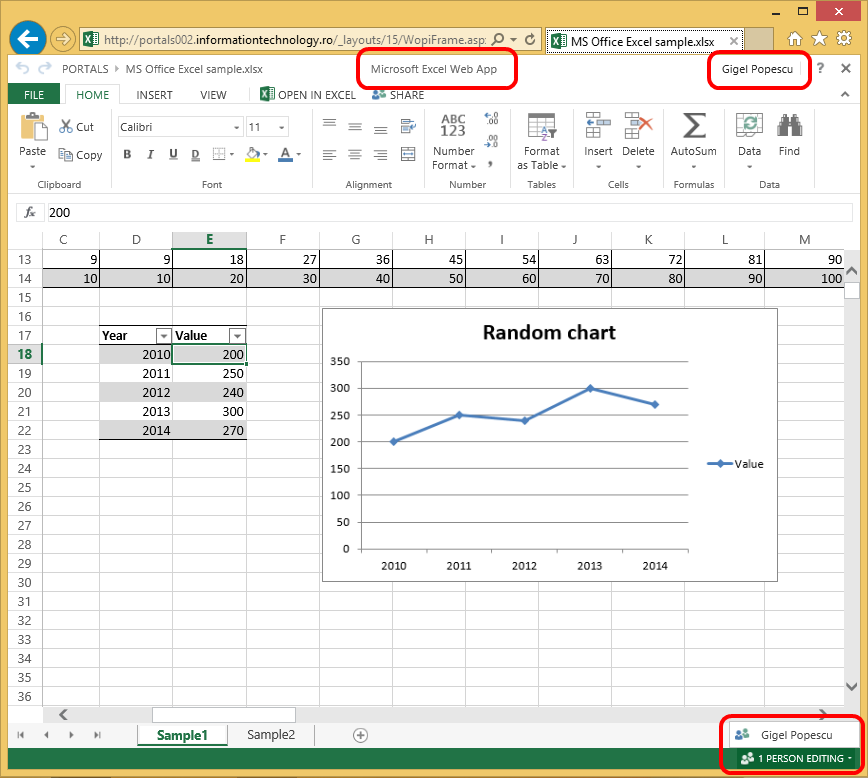Open the Data refresh menu
This screenshot has height=778, width=868.
[750, 141]
